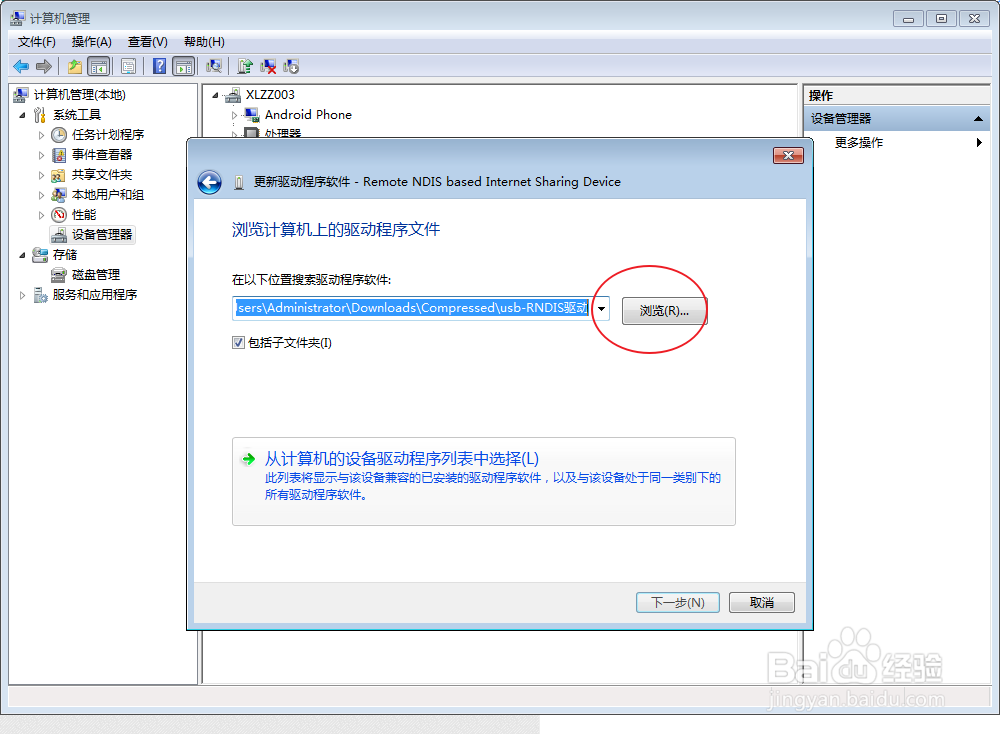Click the 系统工具 tools icon

(40, 115)
